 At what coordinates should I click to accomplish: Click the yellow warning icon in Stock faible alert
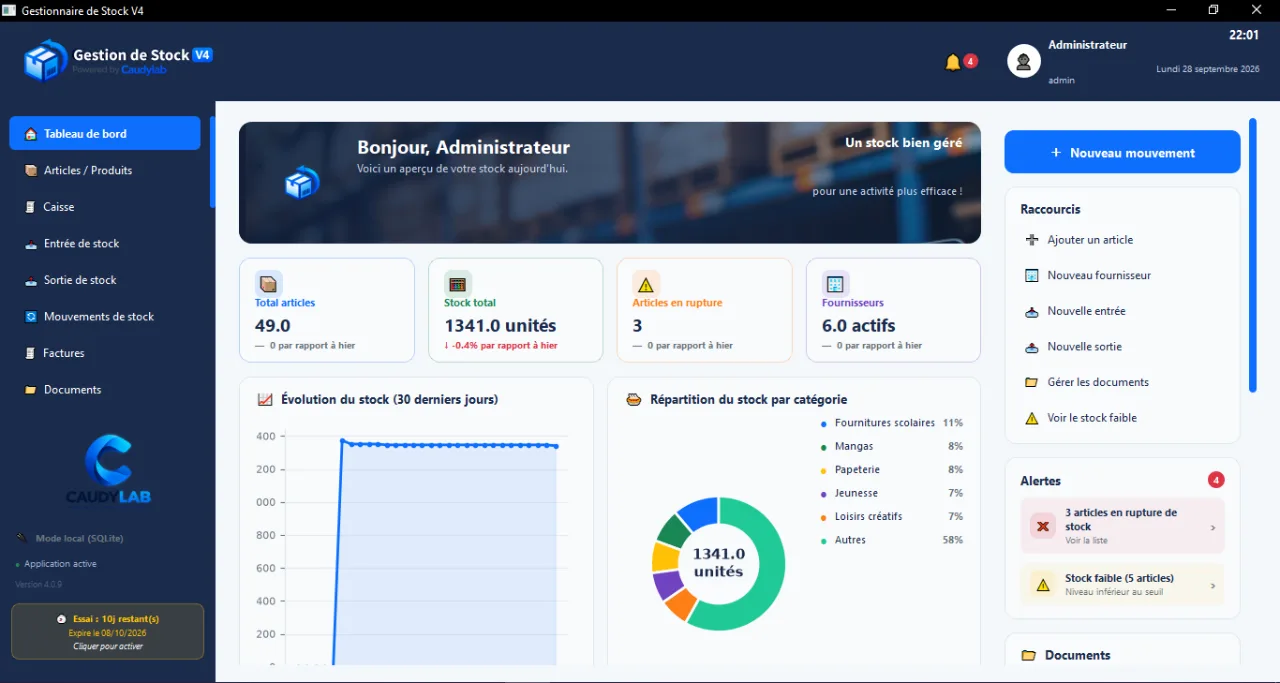pos(1043,585)
